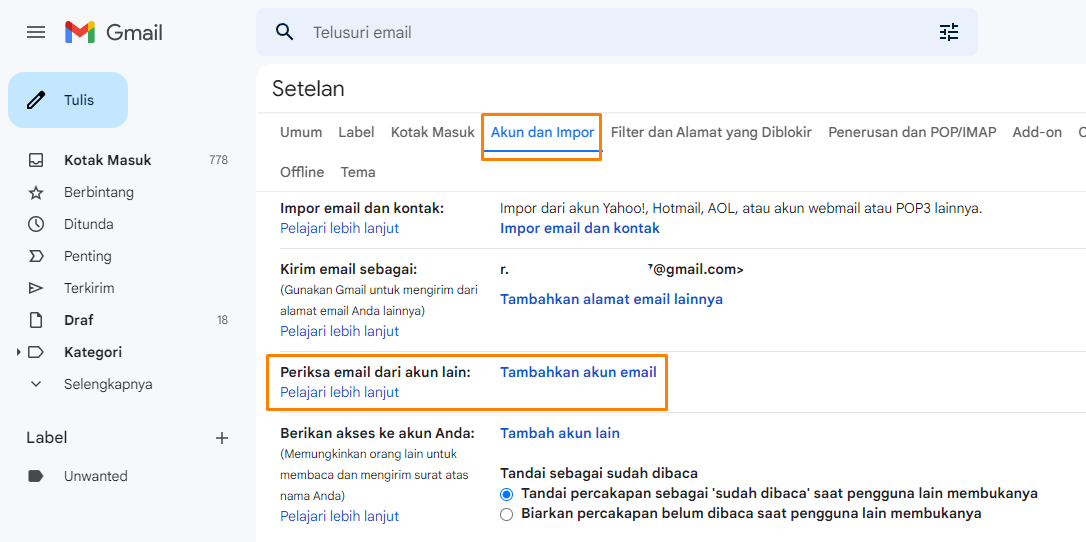Open the Umum settings tab

(301, 132)
